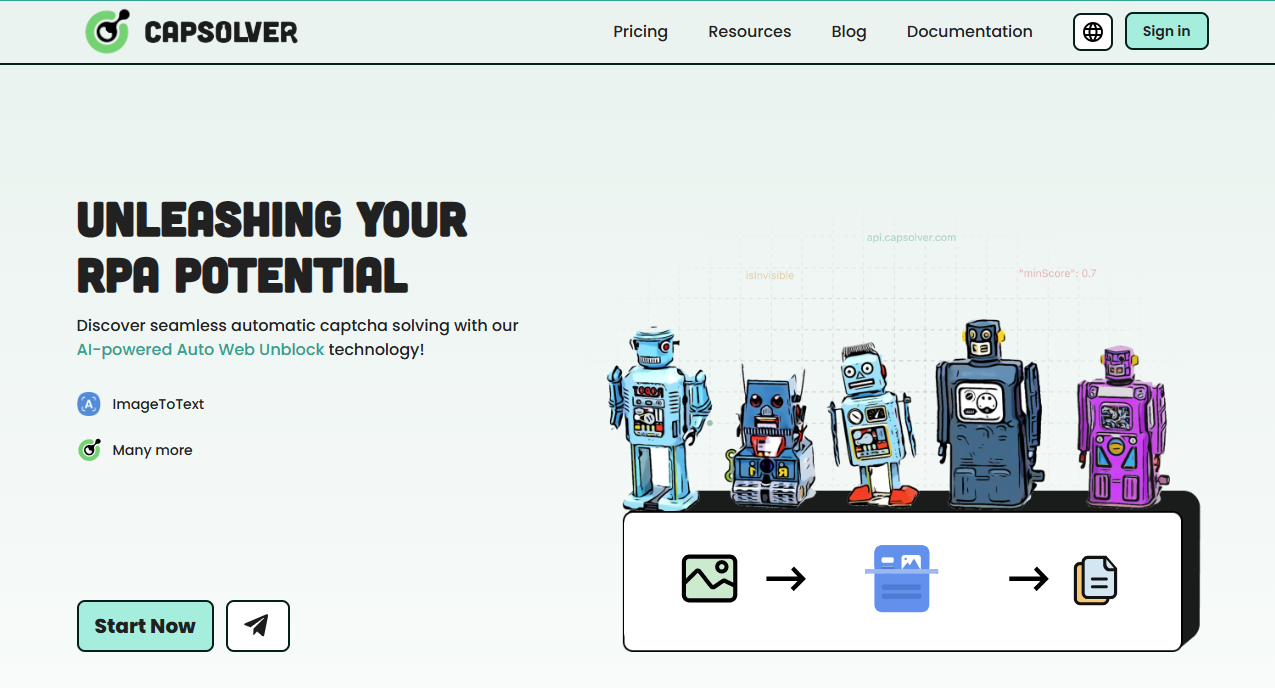The width and height of the screenshot is (1275, 688).
Task: Open the Documentation menu item
Action: 969,31
